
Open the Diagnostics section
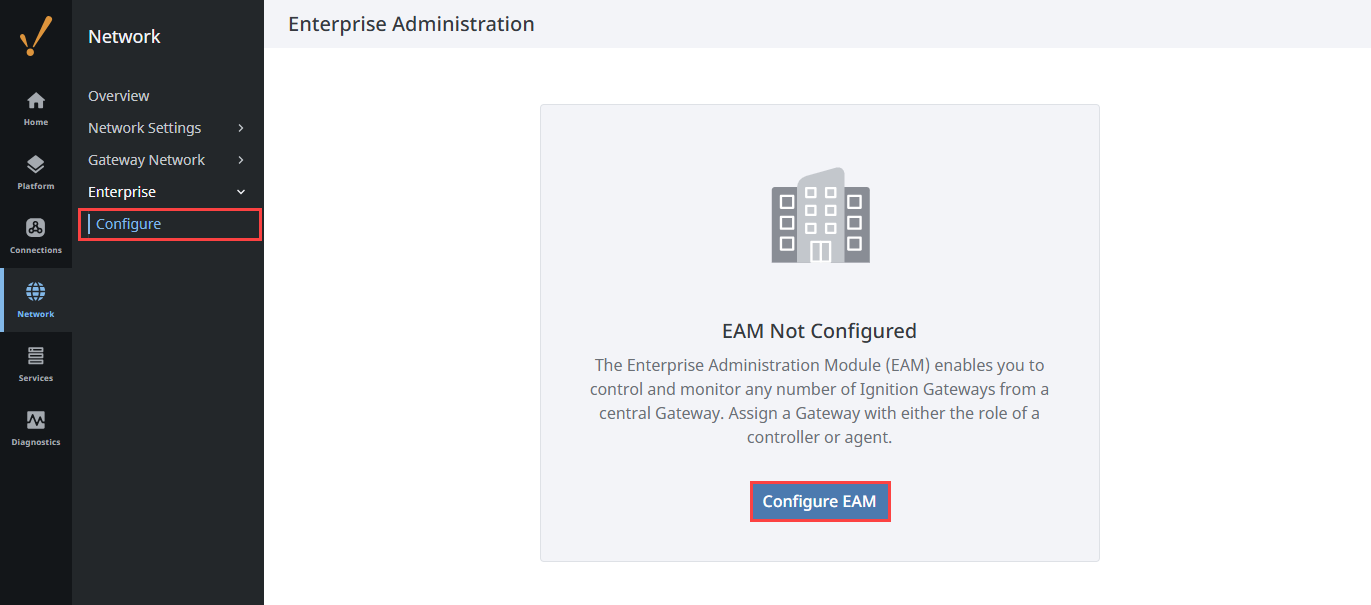pos(36,427)
